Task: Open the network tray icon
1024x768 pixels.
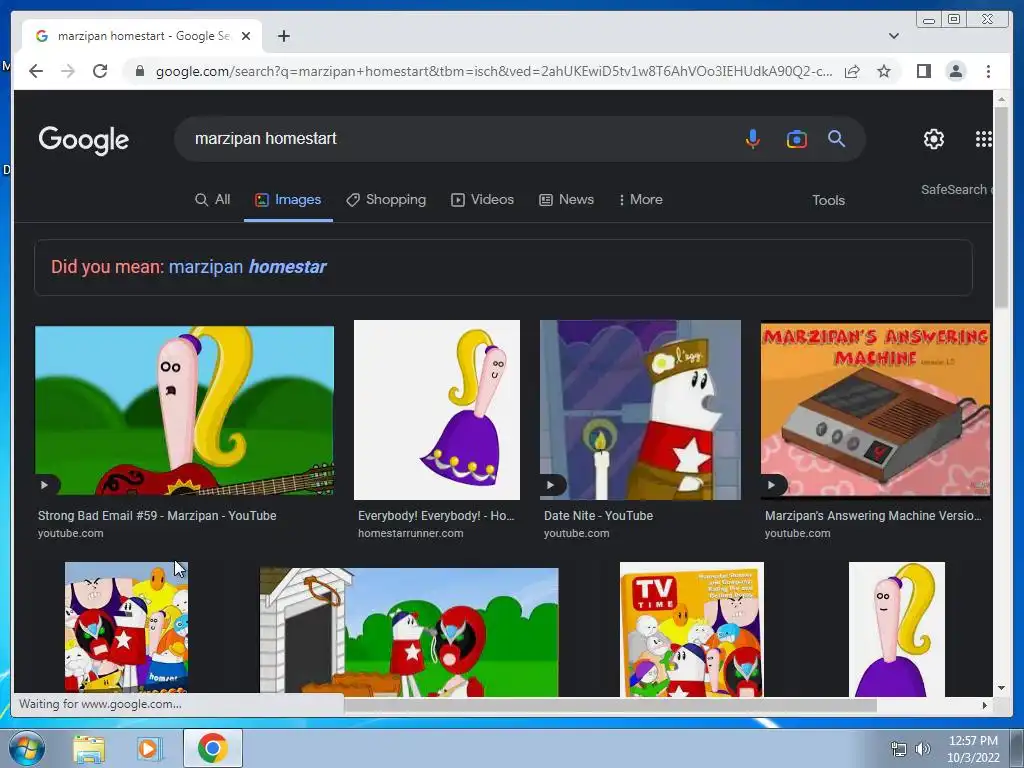Action: 899,749
